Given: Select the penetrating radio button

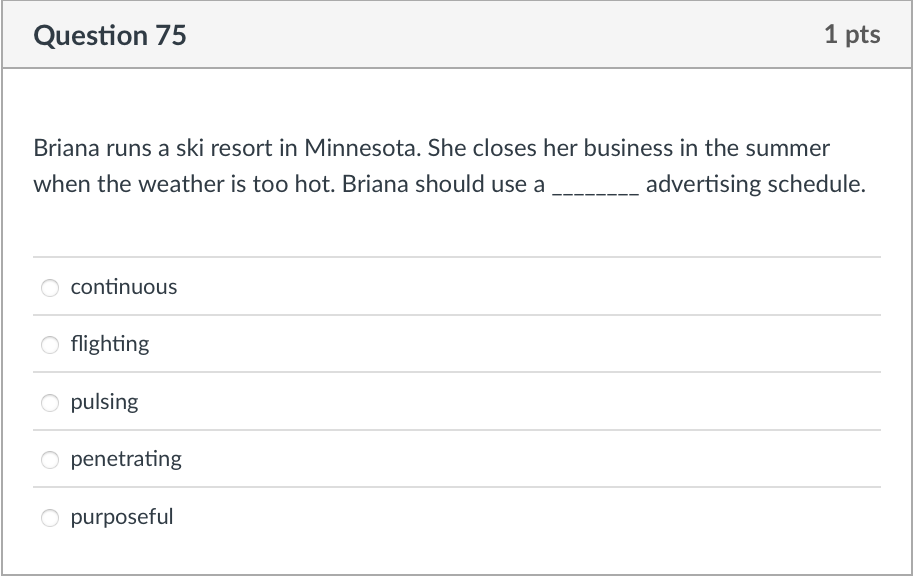Looking at the screenshot, I should tap(50, 460).
